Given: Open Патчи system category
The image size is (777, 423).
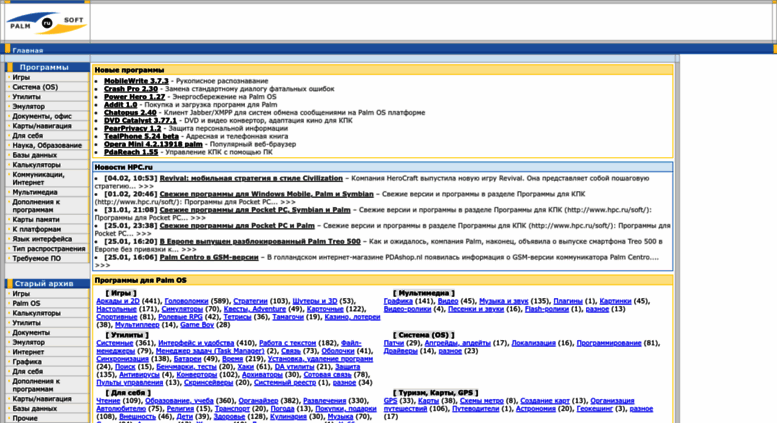Looking at the screenshot, I should click(393, 343).
